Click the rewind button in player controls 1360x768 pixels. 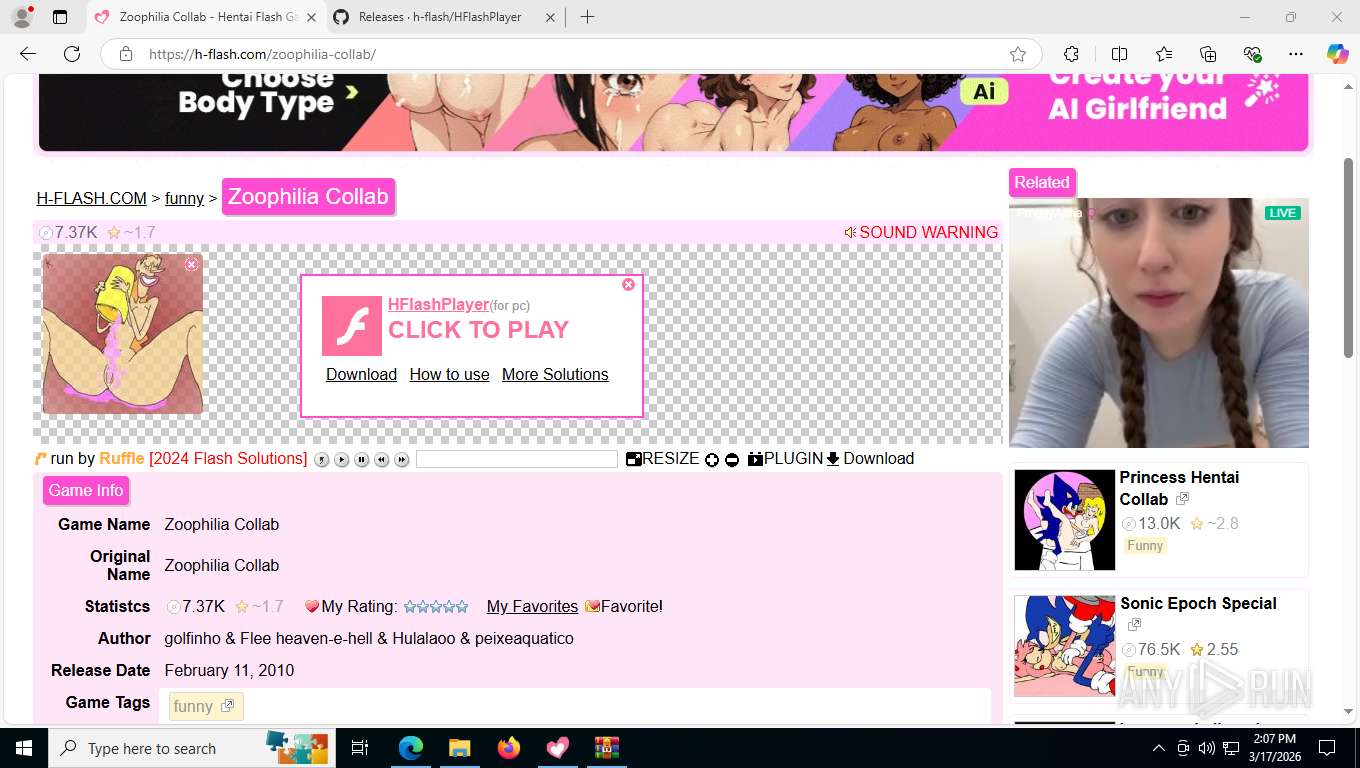pyautogui.click(x=382, y=460)
